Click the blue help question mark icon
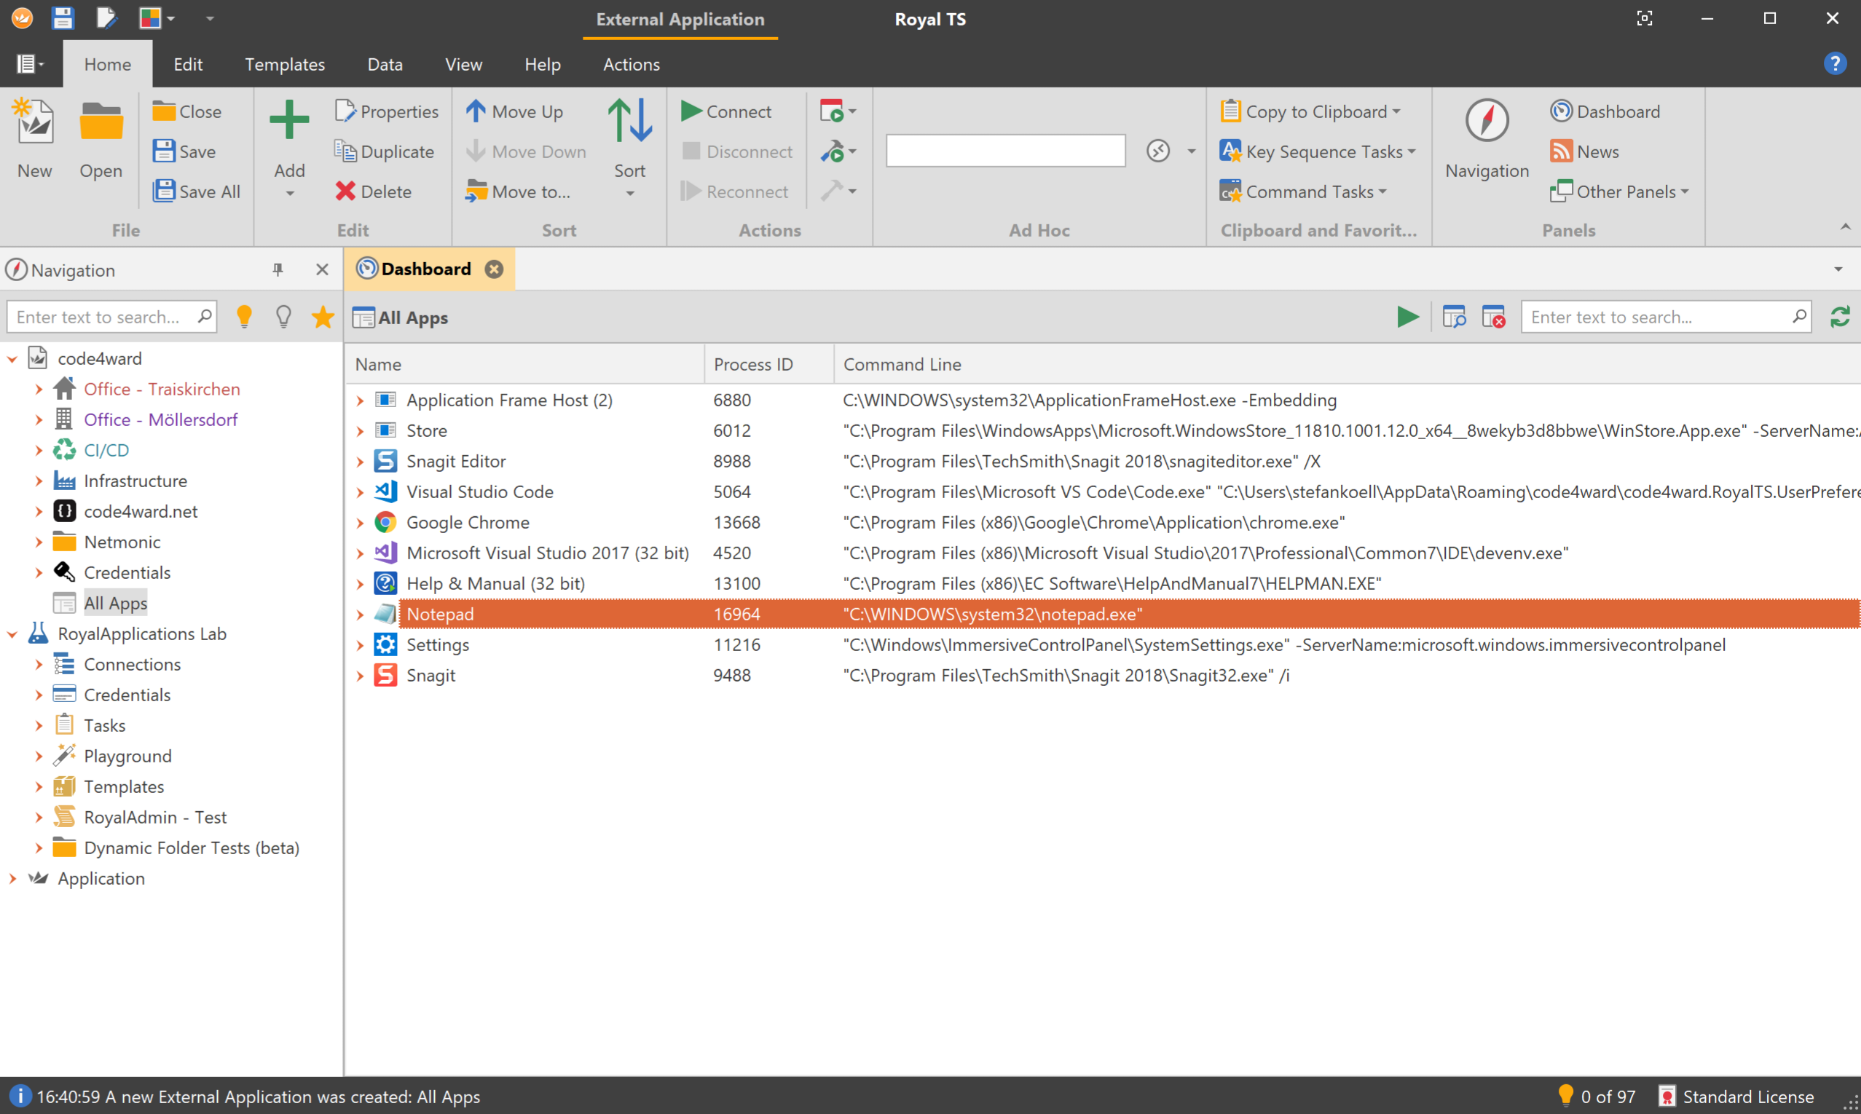 click(1834, 64)
